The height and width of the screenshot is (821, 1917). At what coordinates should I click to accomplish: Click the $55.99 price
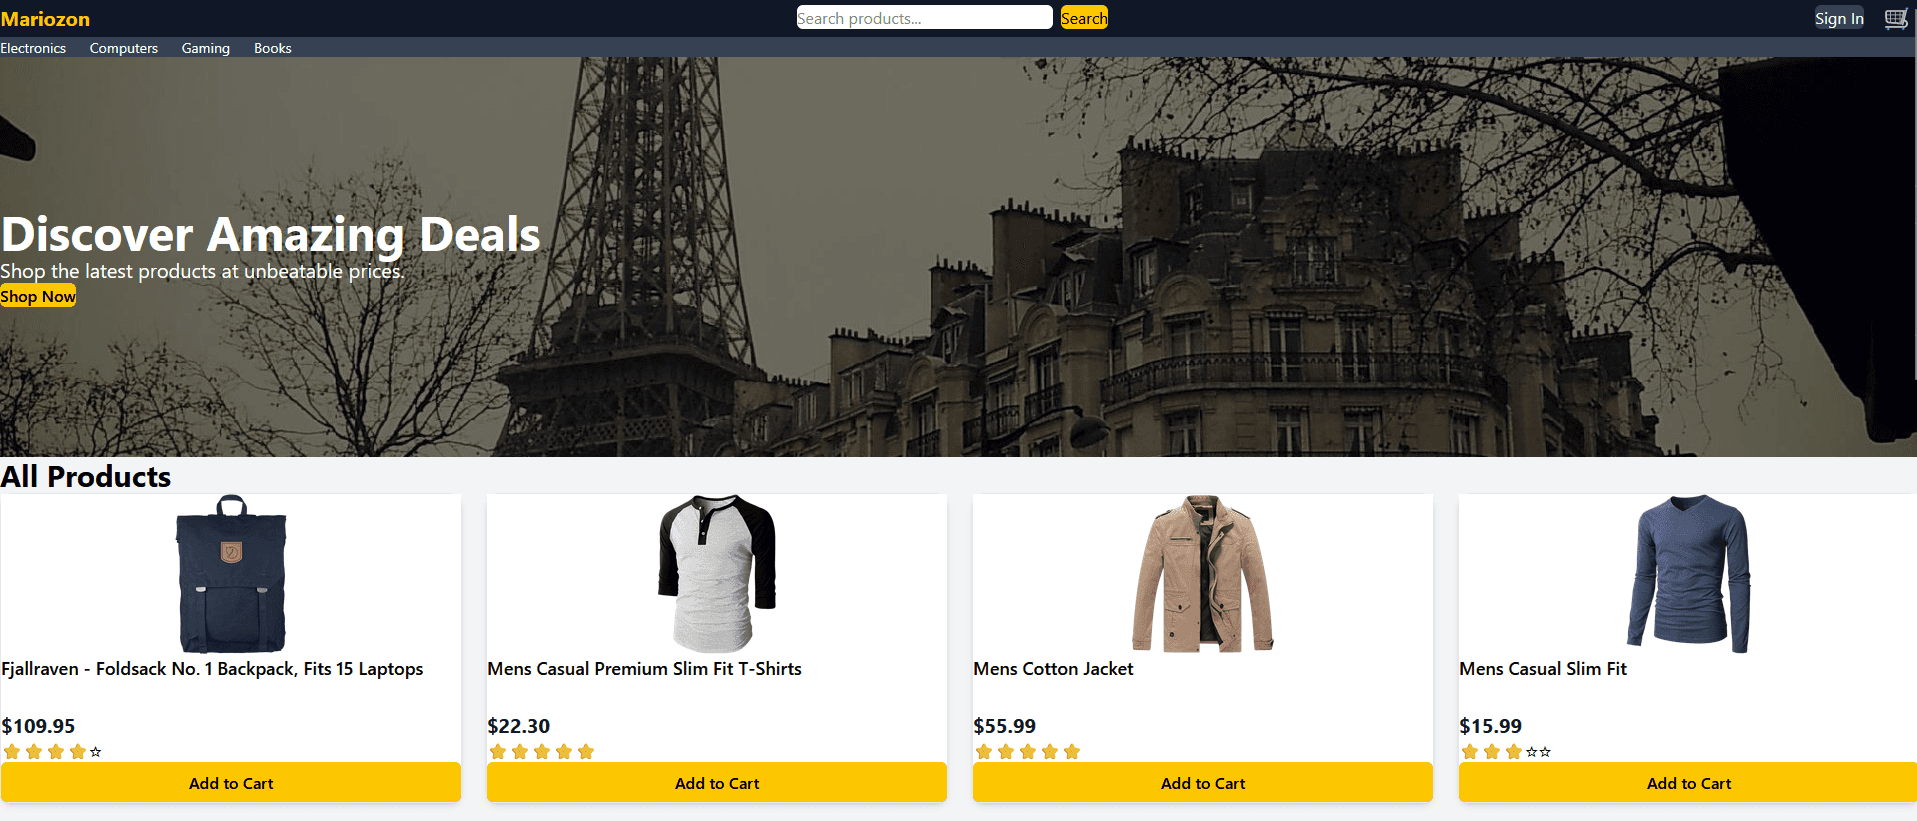1004,726
